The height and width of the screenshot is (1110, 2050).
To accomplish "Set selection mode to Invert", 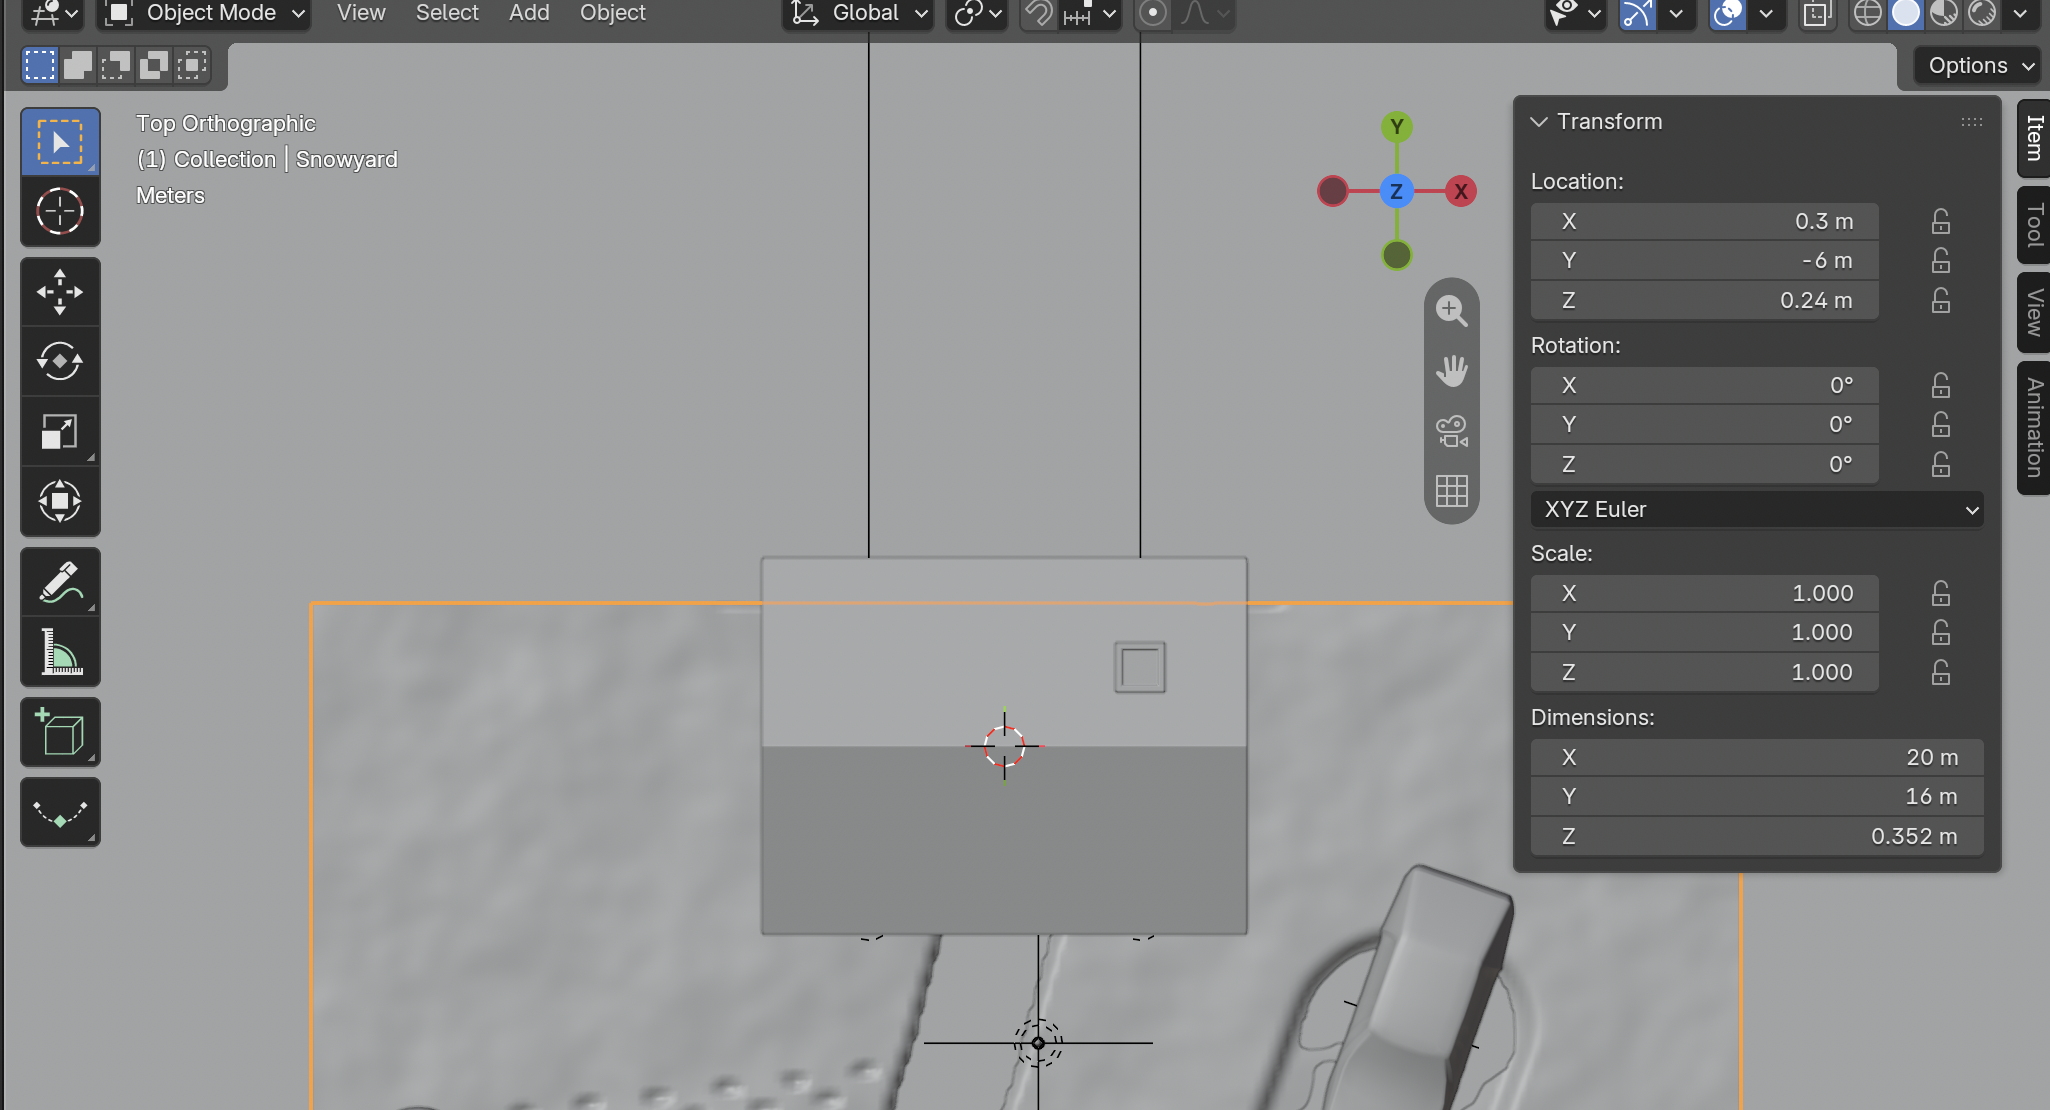I will coord(154,66).
